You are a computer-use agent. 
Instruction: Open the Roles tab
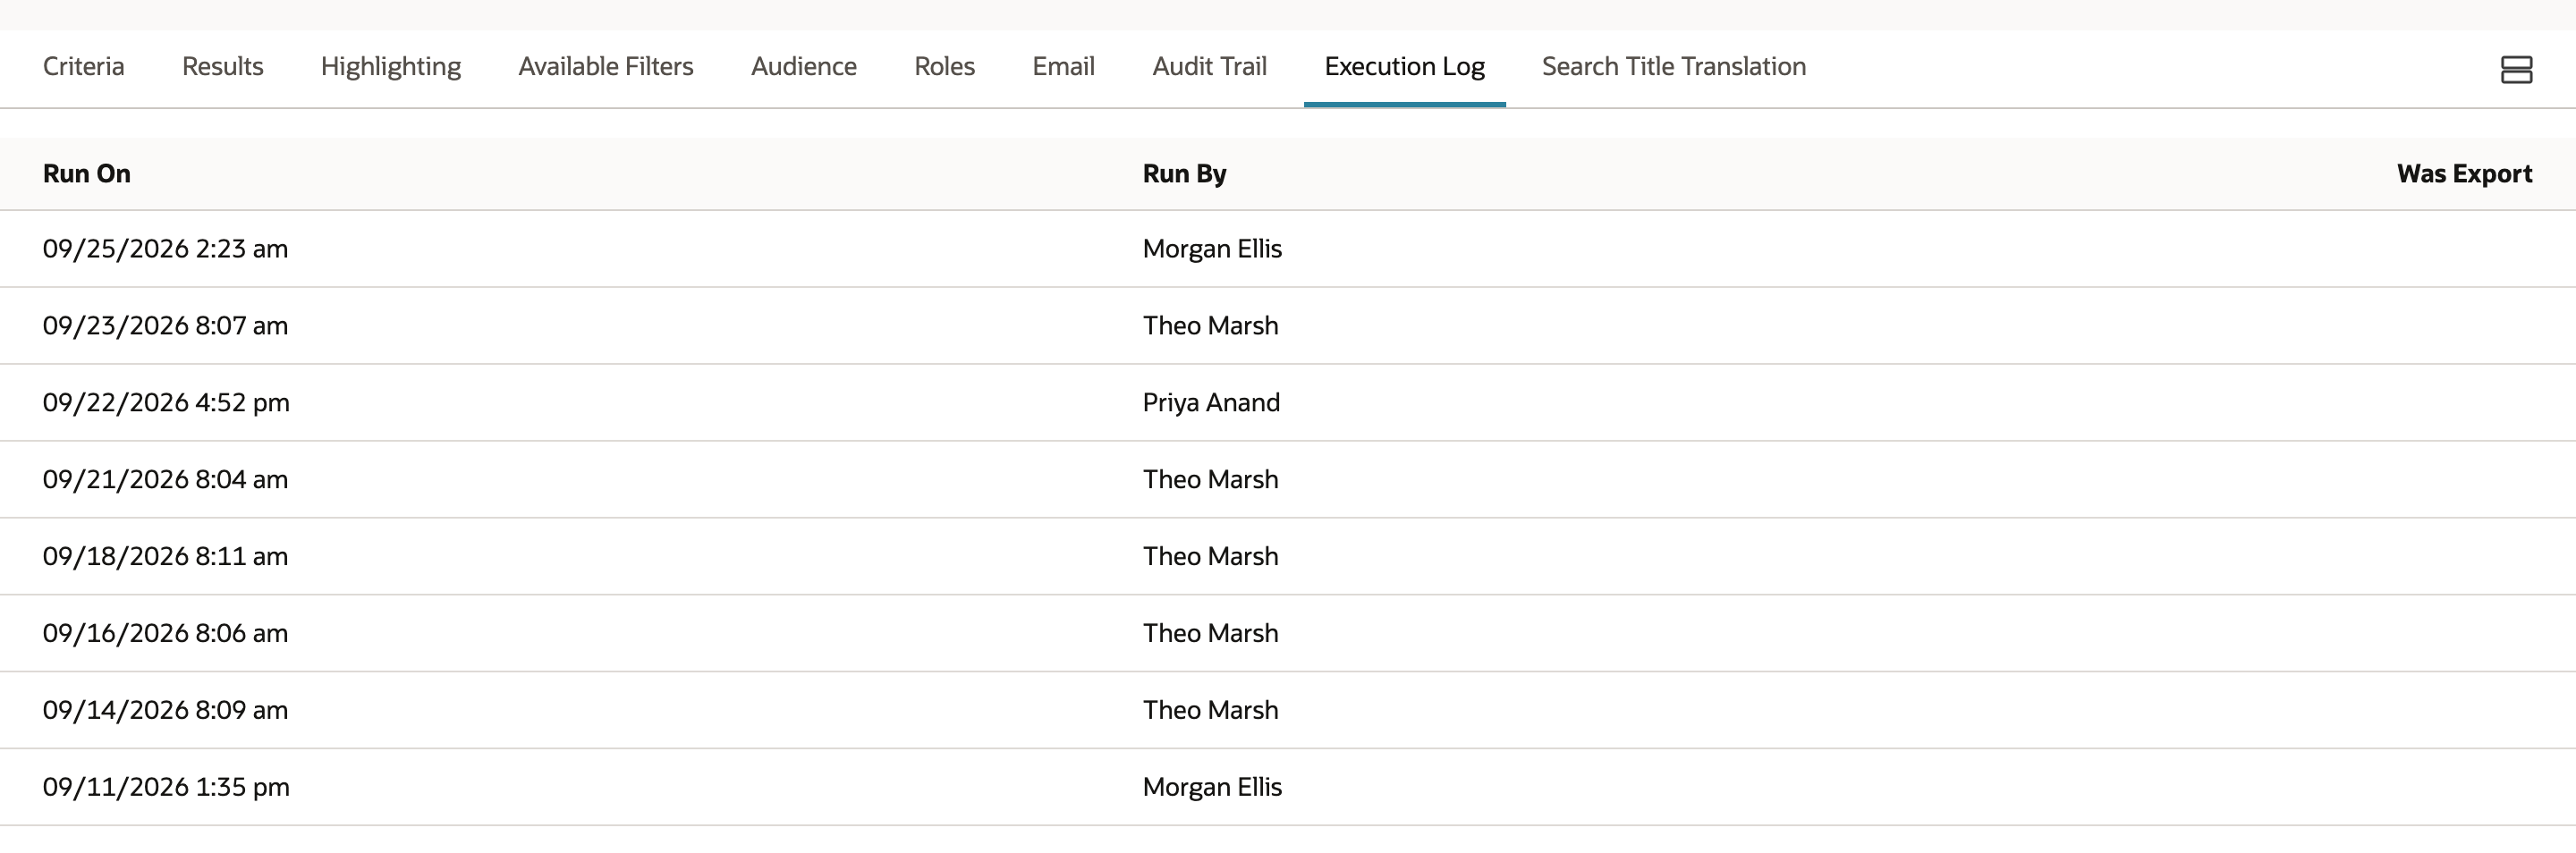pos(944,66)
